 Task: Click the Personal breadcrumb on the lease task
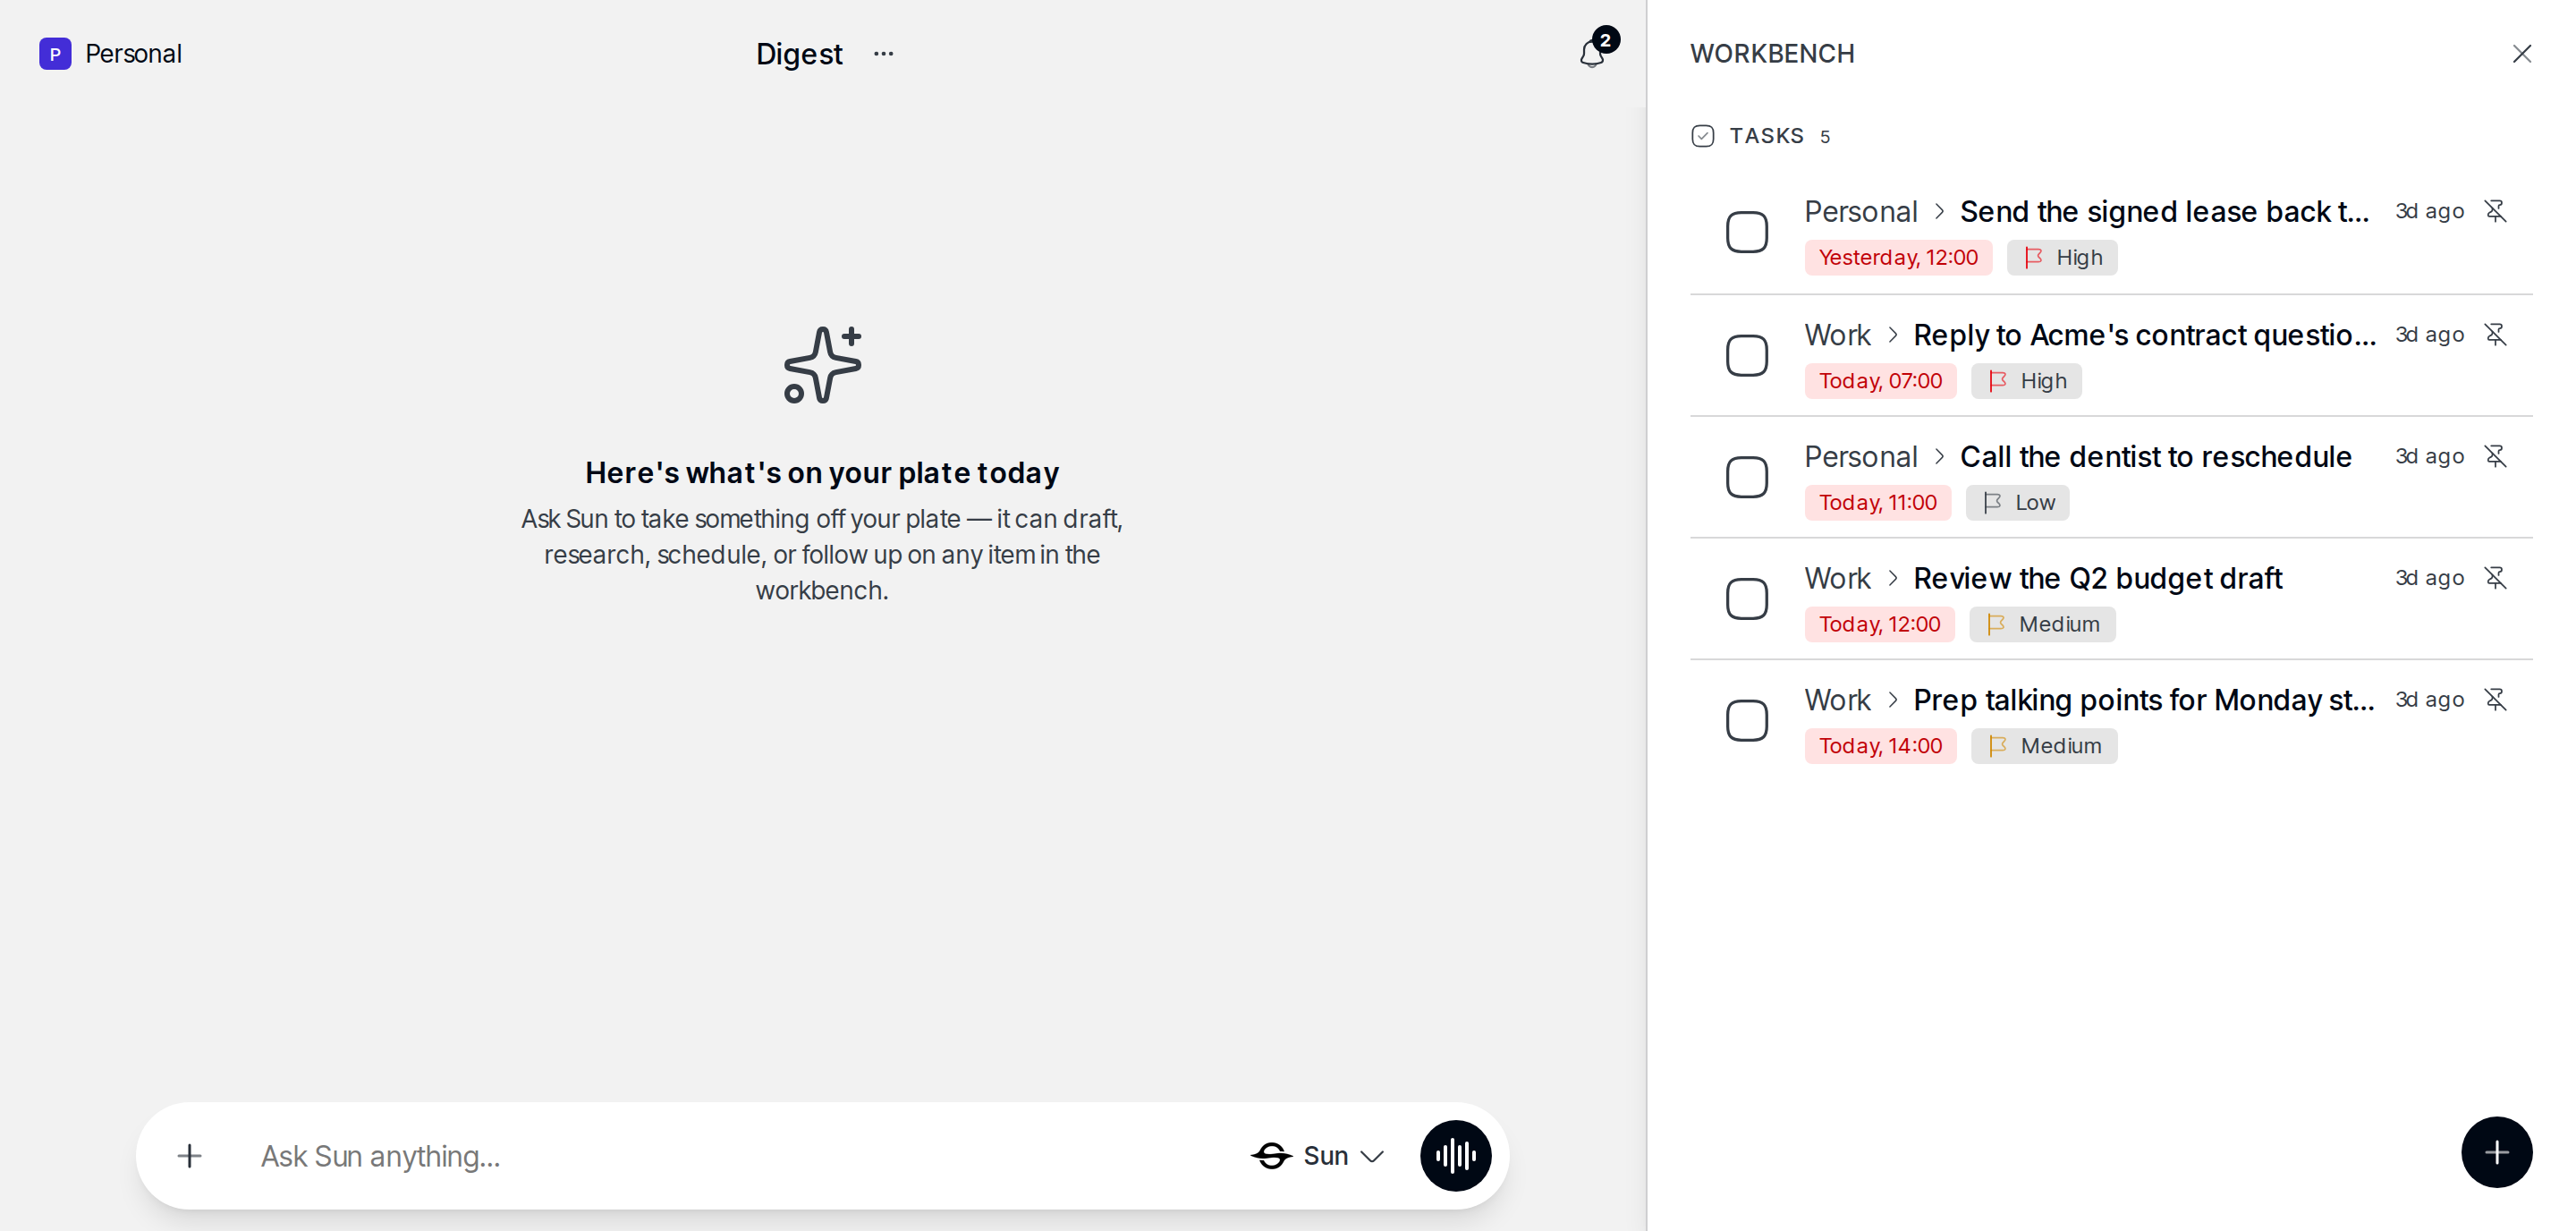coord(1860,212)
